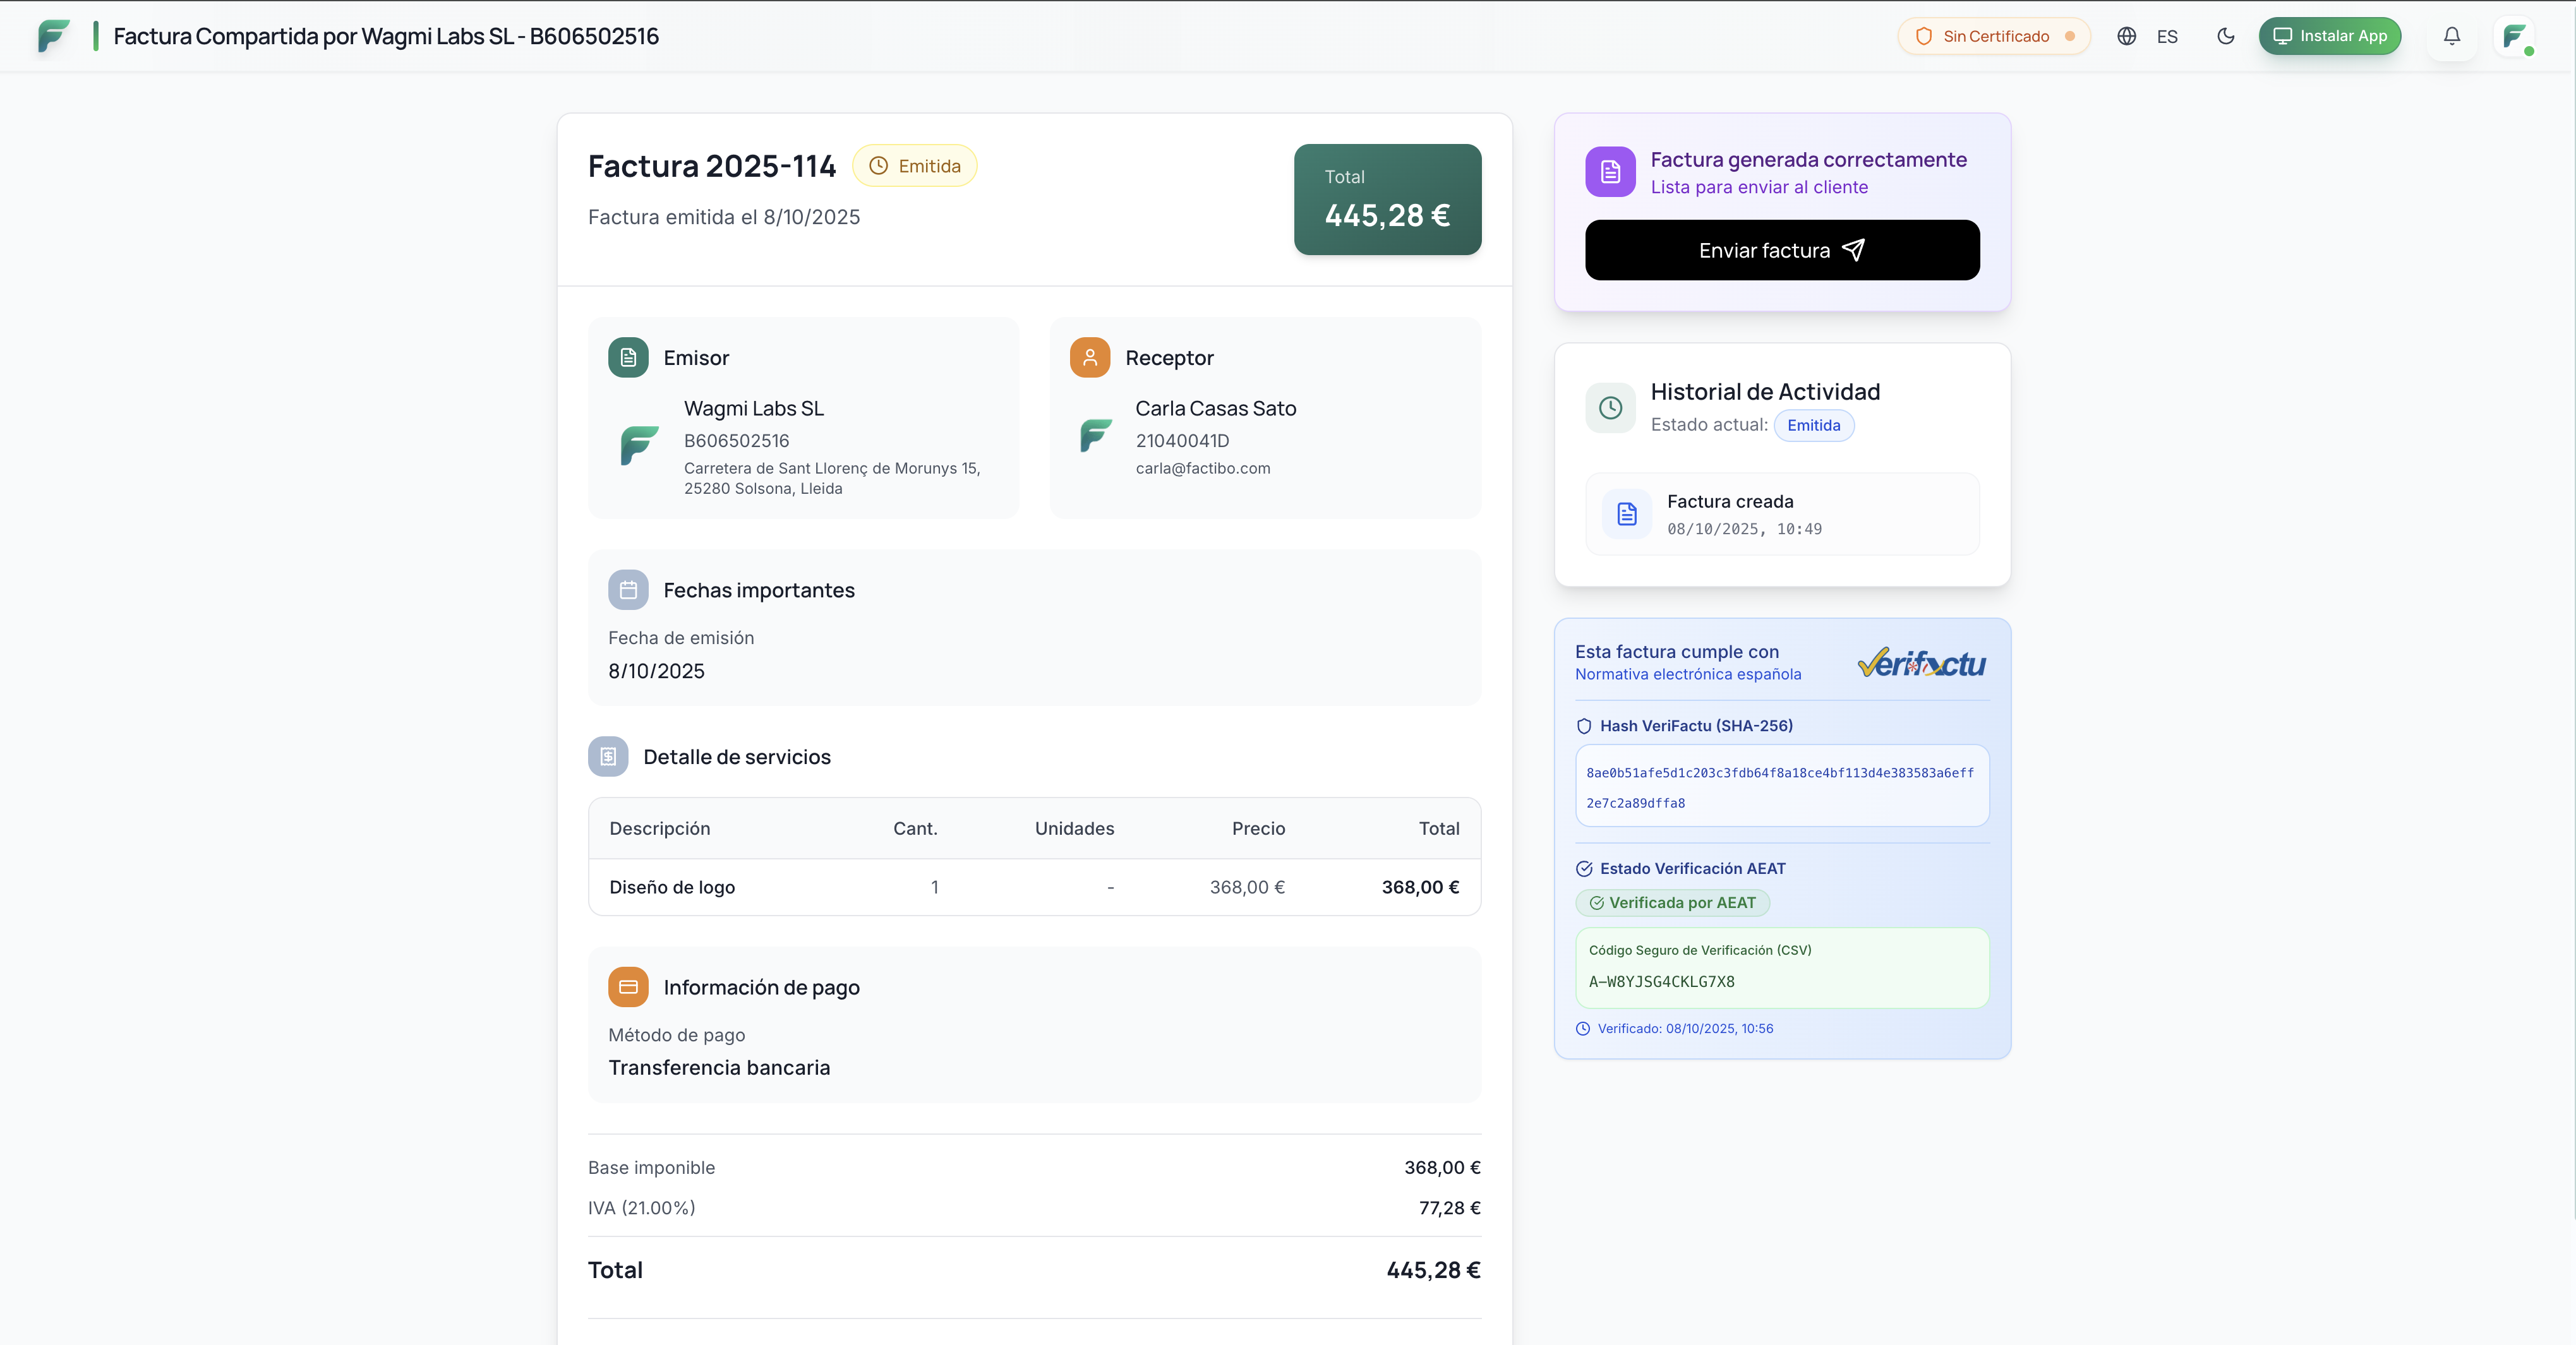The height and width of the screenshot is (1345, 2576).
Task: Click the yellow Emitida status badge
Action: (914, 166)
